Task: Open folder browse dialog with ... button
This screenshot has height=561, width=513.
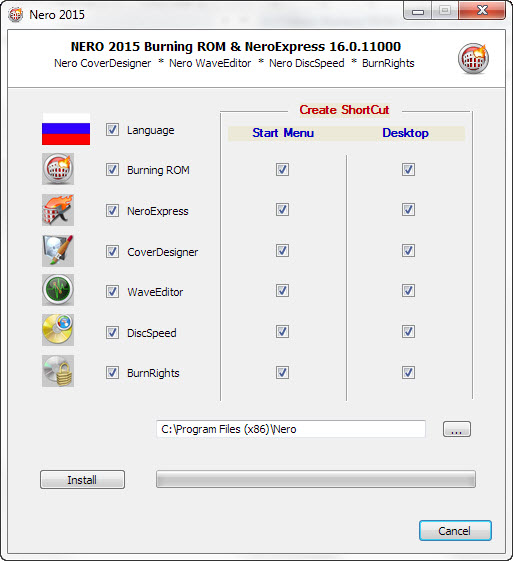Action: [457, 429]
